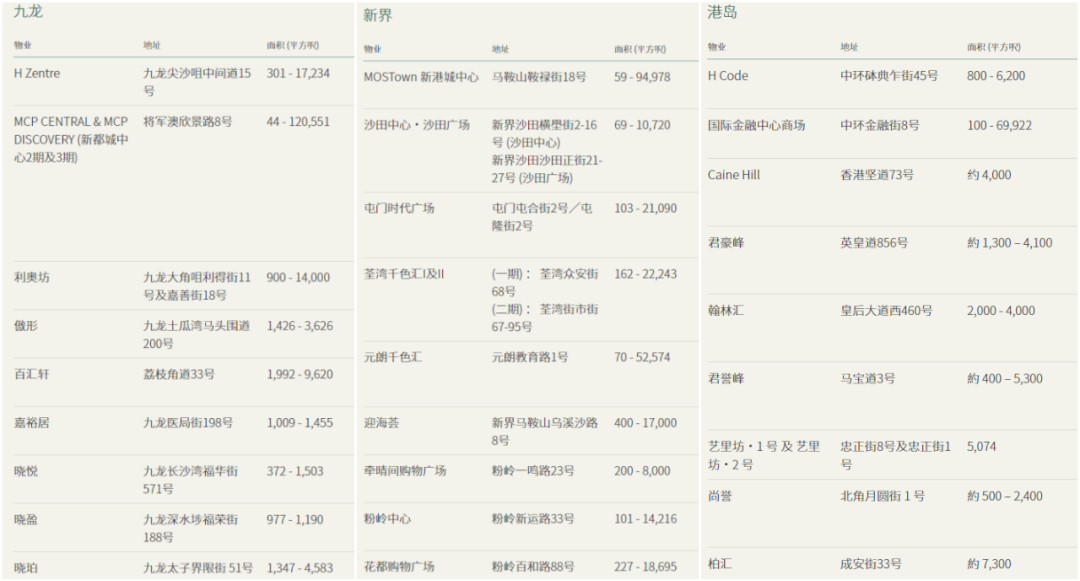Click the address 九龙尖沙咀中间道15号
This screenshot has height=581, width=1080.
[x=197, y=82]
